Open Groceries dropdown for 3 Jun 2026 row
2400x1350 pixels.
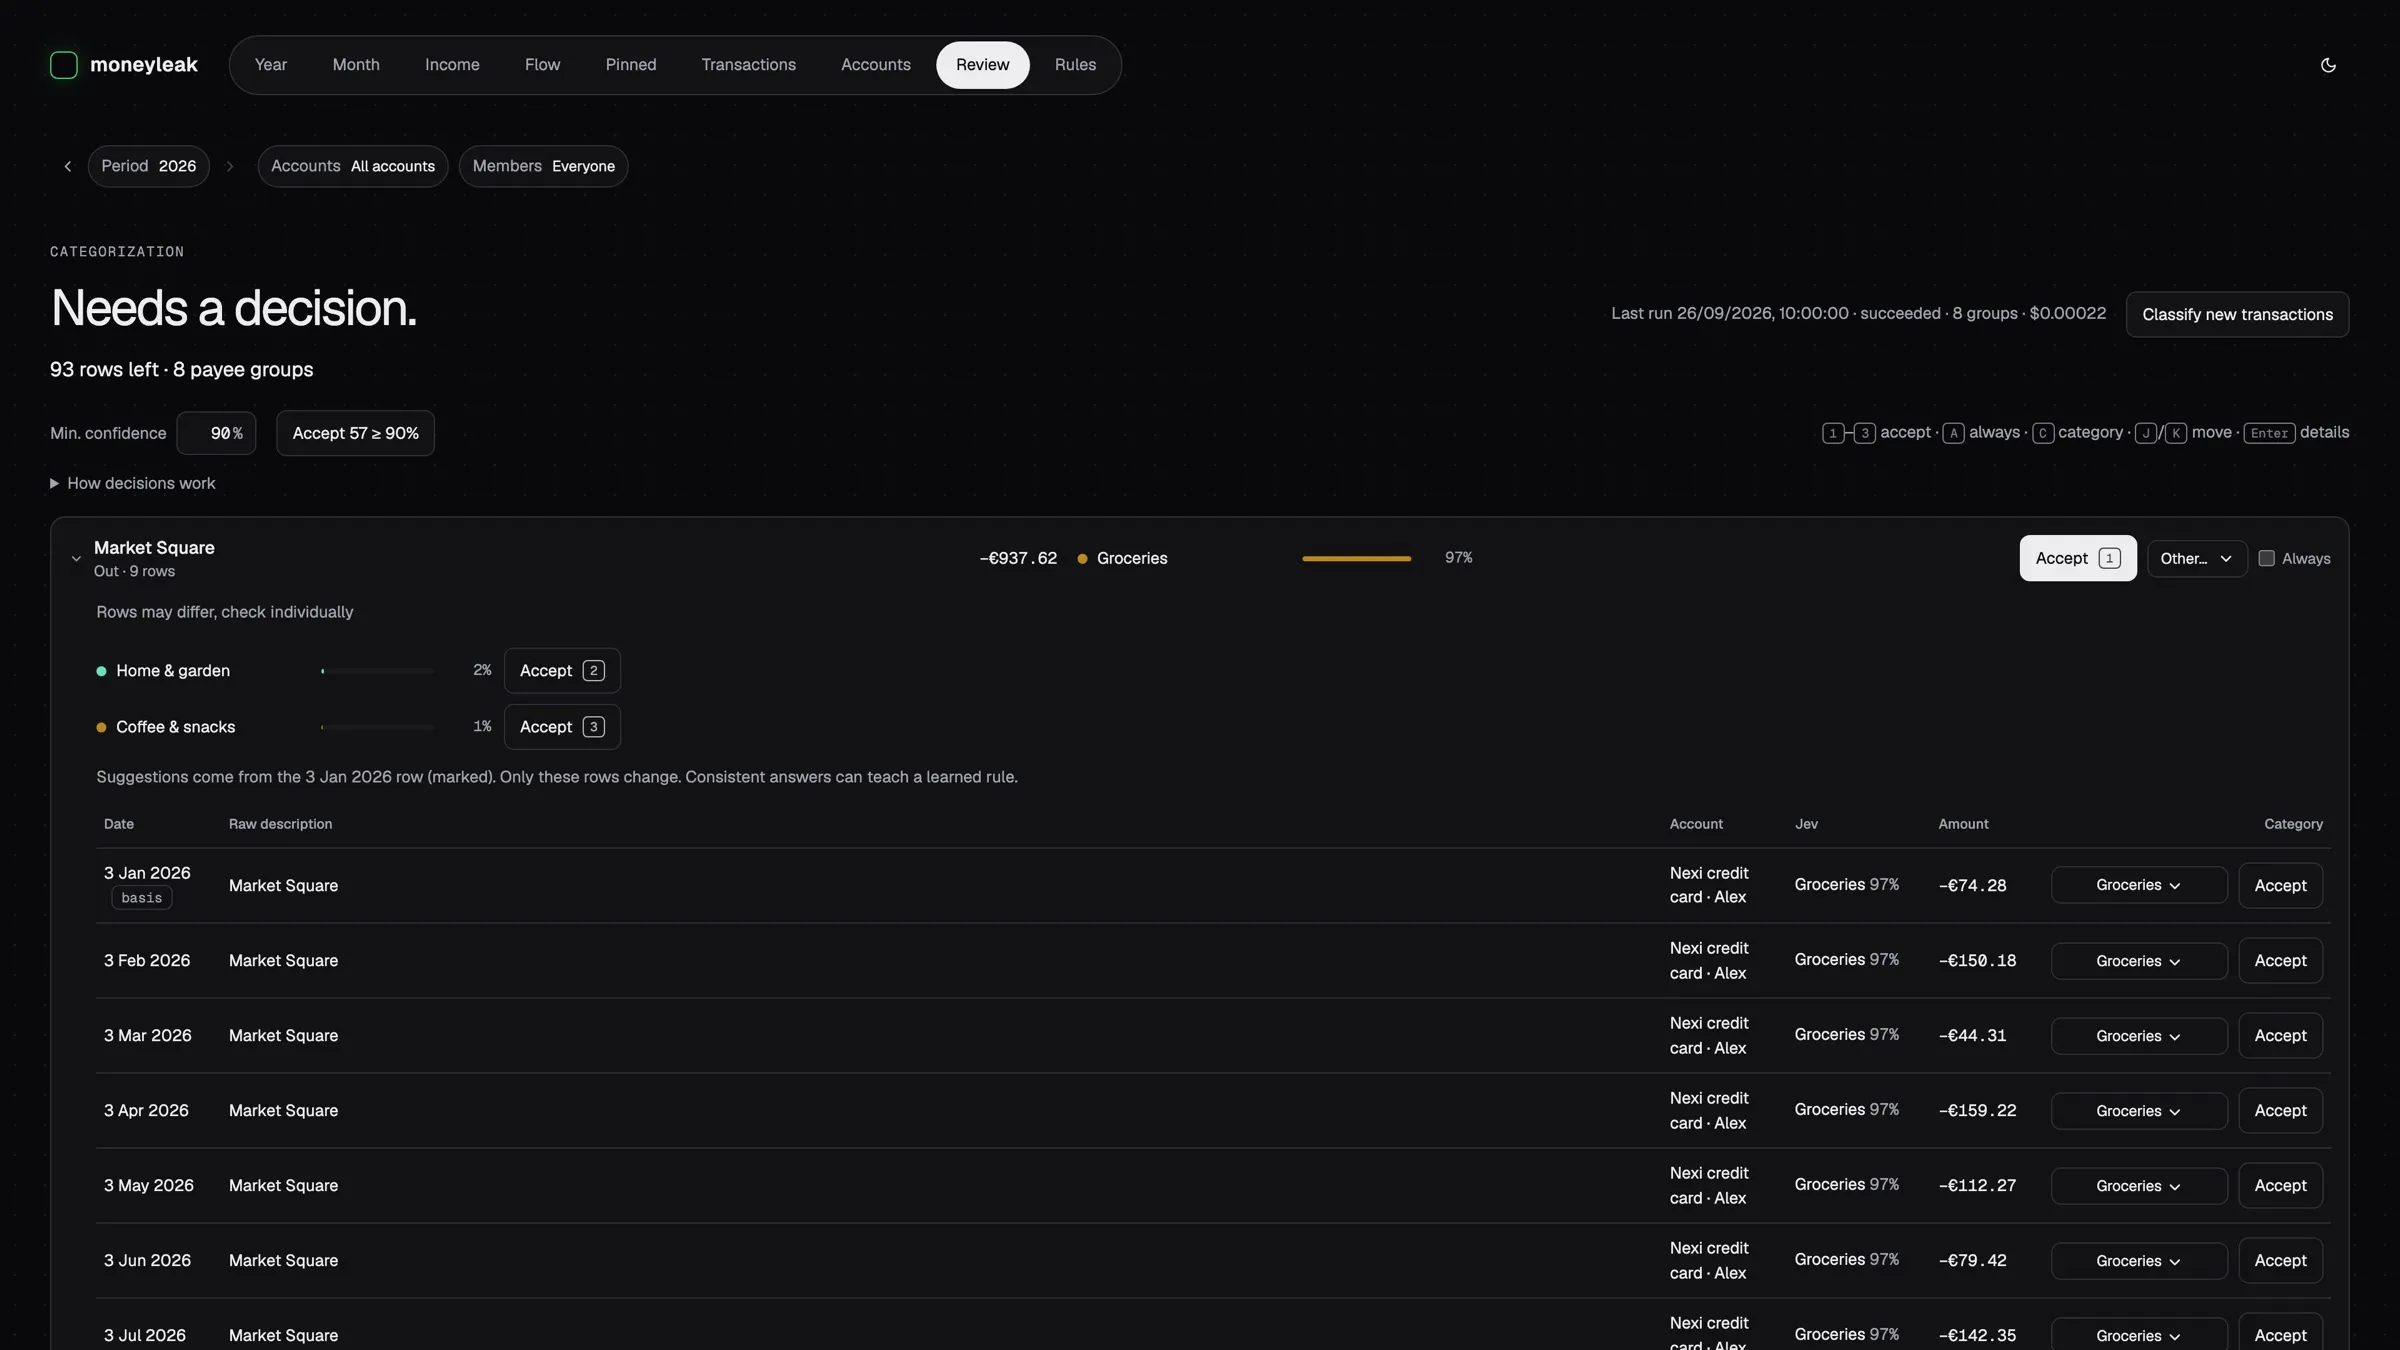point(2139,1261)
